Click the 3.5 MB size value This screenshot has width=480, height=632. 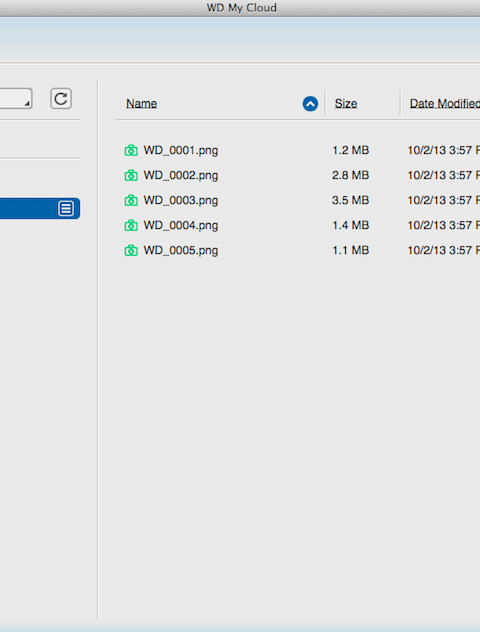coord(350,200)
